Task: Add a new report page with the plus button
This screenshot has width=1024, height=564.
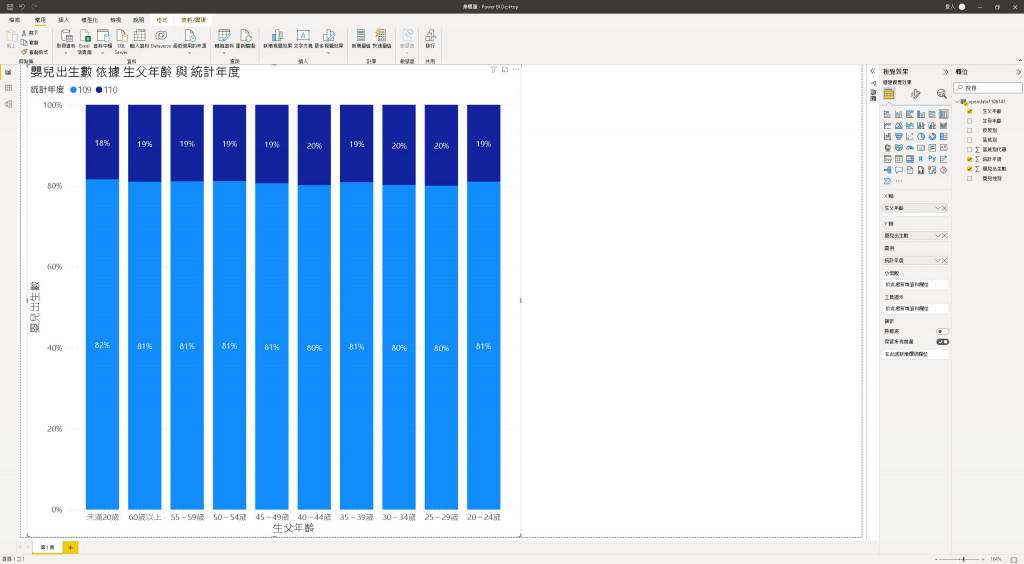Action: coord(71,547)
